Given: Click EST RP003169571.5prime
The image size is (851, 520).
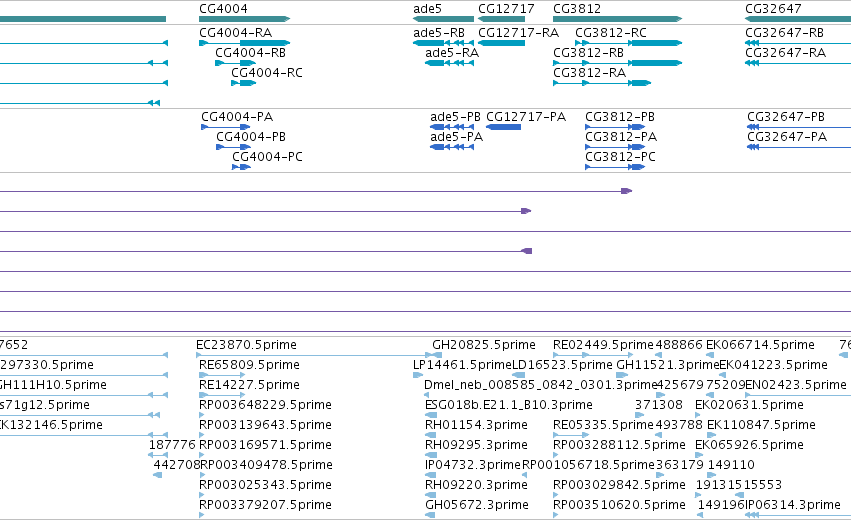Looking at the screenshot, I should click(x=265, y=445).
